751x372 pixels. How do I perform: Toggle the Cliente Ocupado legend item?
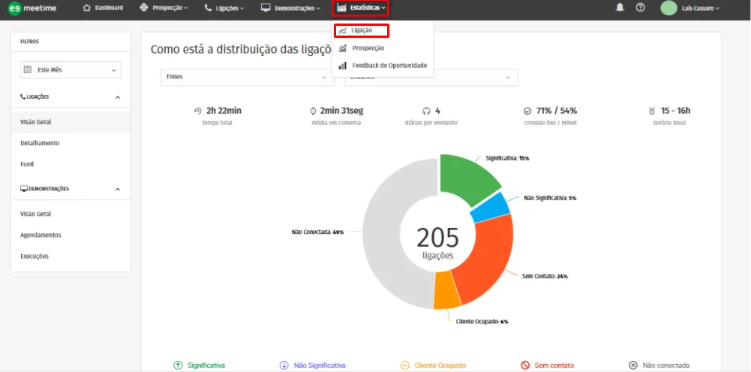[x=433, y=365]
